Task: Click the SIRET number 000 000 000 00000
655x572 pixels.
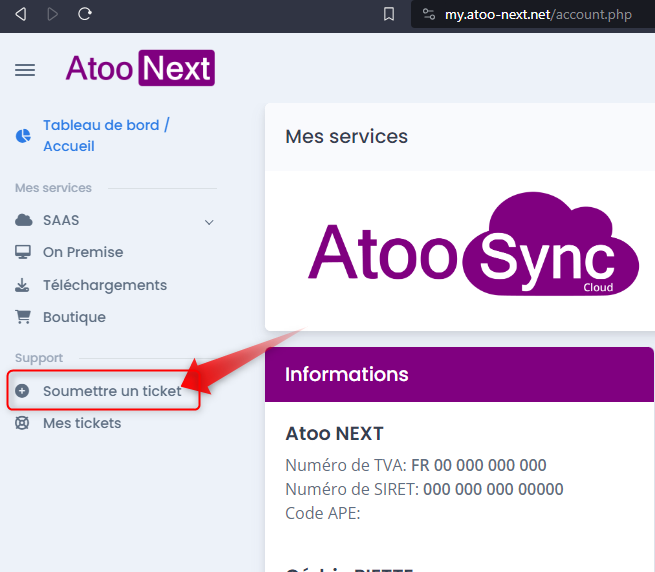Action: [493, 489]
